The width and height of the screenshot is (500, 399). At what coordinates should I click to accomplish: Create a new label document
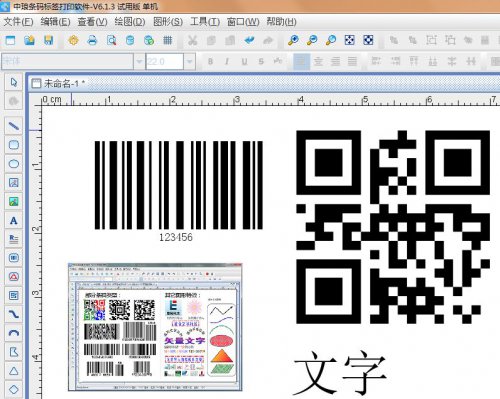coord(11,40)
